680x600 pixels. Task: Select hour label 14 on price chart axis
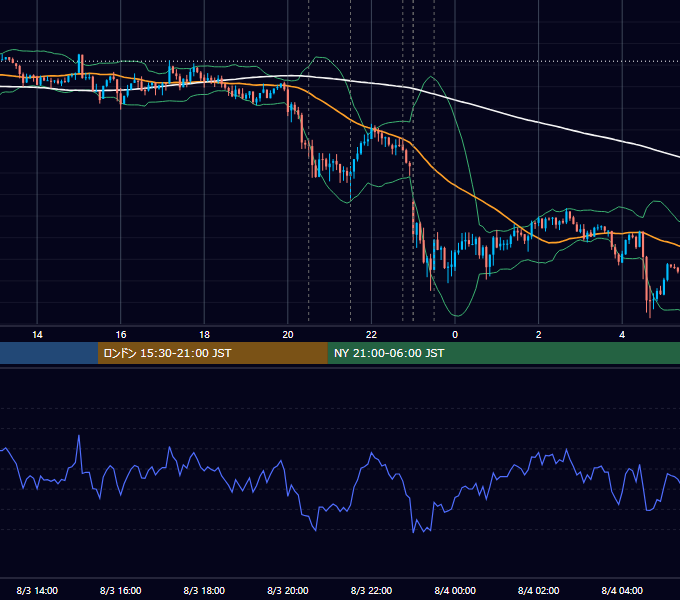click(37, 335)
